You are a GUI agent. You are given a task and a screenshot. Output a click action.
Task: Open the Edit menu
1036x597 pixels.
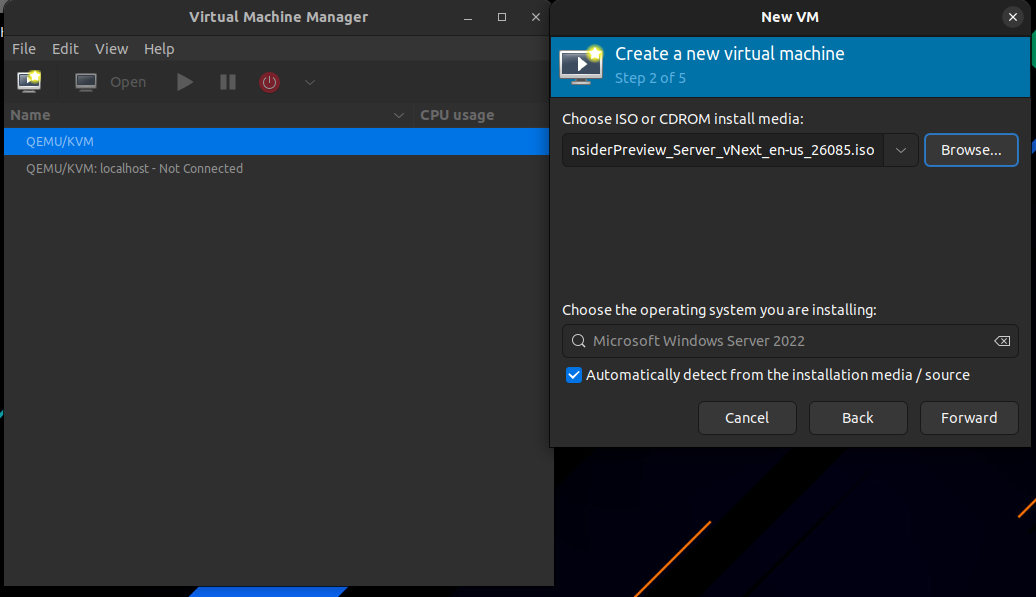(x=65, y=49)
